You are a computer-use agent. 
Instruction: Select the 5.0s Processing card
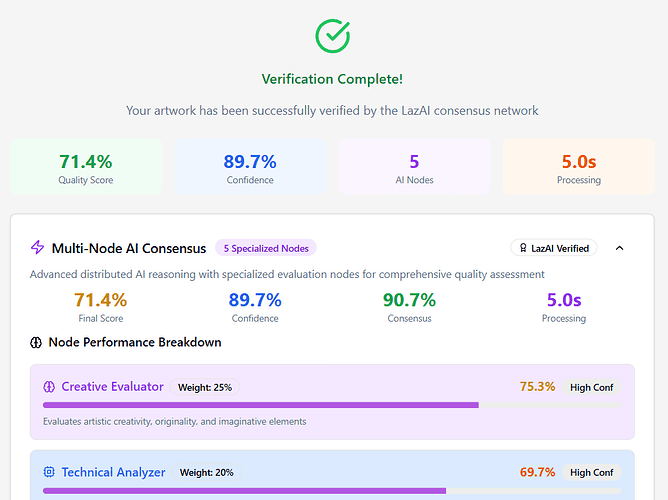[x=578, y=167]
